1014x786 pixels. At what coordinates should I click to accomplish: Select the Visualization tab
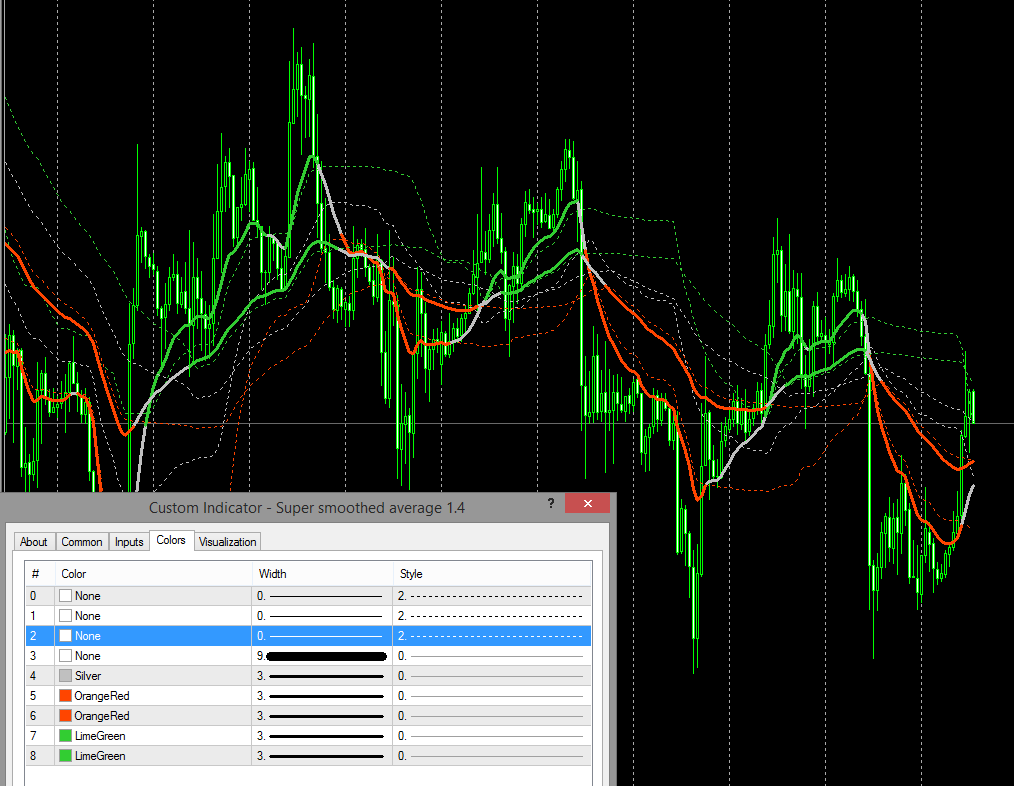228,542
